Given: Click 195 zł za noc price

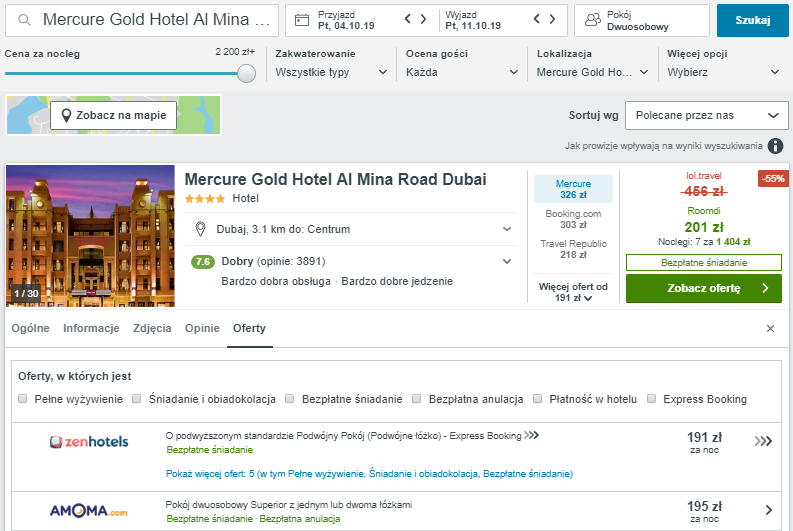Looking at the screenshot, I should coord(704,511).
